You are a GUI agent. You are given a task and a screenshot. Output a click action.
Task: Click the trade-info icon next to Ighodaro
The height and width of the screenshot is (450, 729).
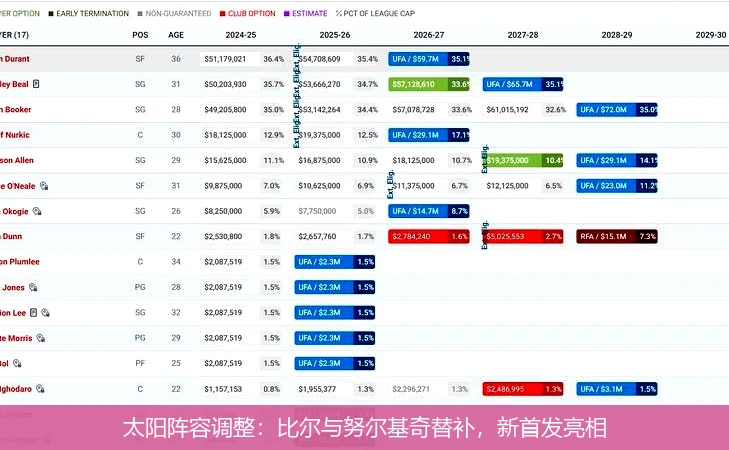40,389
